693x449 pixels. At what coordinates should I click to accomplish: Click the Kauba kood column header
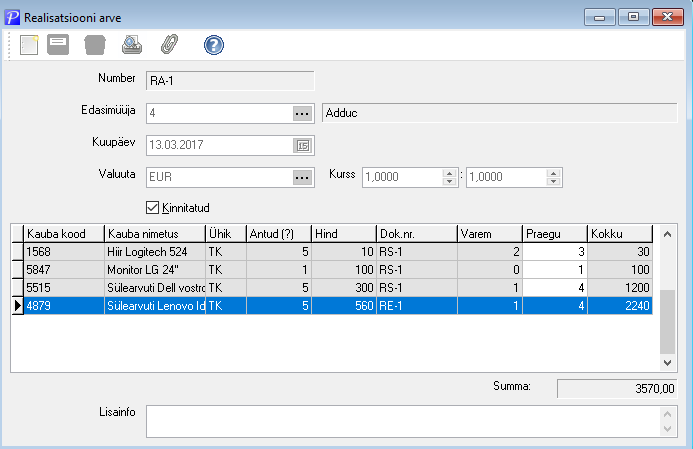coord(64,234)
